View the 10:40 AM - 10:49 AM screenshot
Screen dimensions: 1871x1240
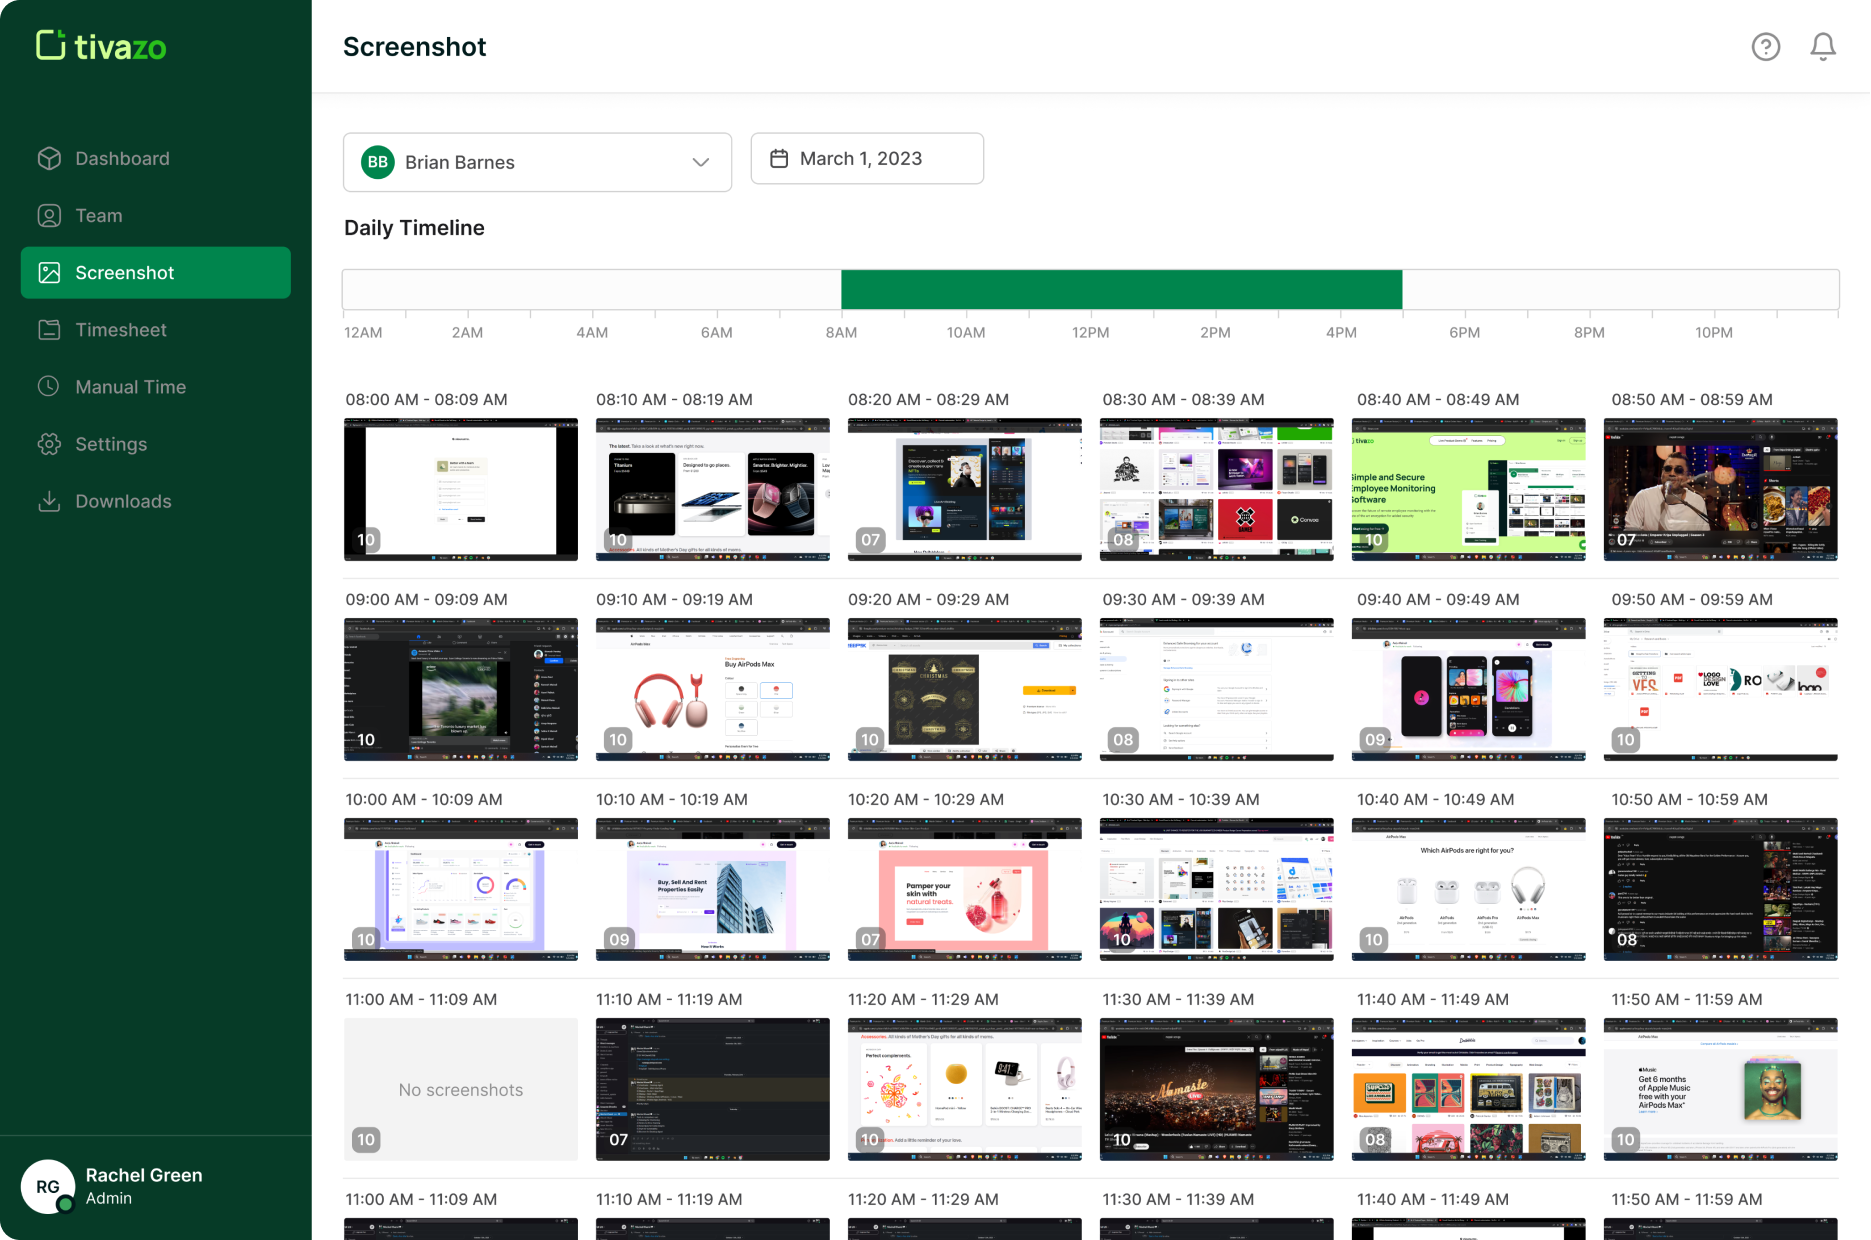coord(1468,889)
